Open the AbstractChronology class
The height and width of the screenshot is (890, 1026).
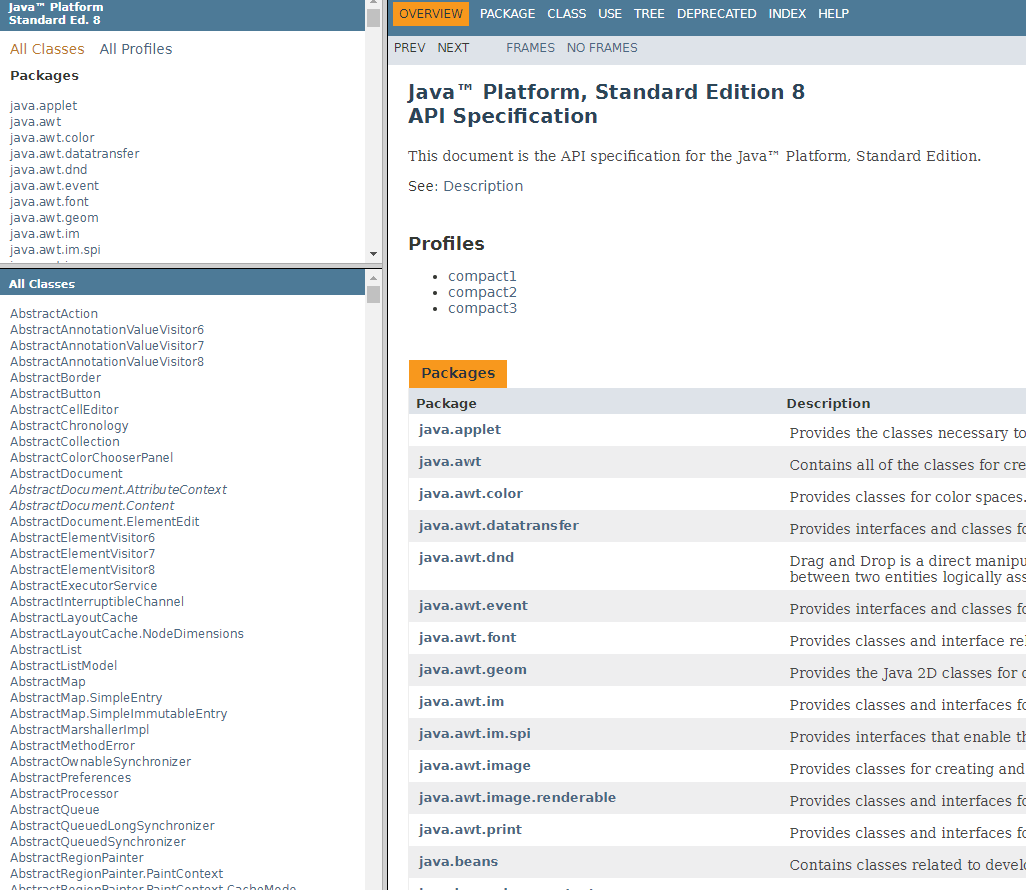point(69,426)
